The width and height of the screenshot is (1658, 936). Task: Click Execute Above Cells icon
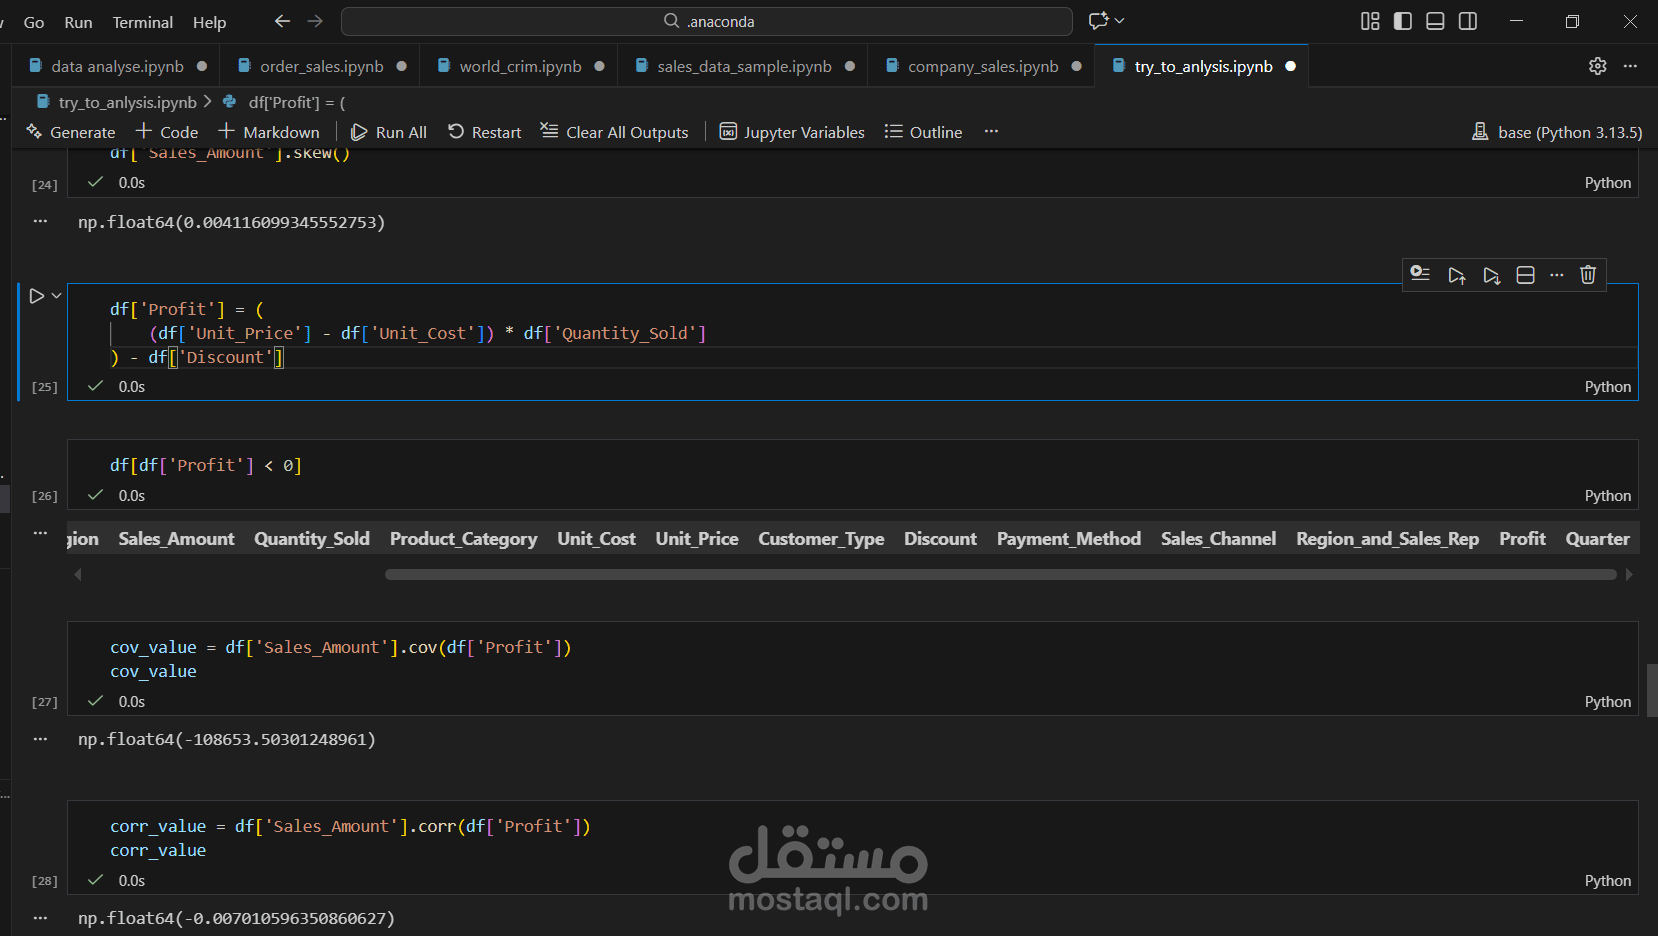pos(1456,275)
